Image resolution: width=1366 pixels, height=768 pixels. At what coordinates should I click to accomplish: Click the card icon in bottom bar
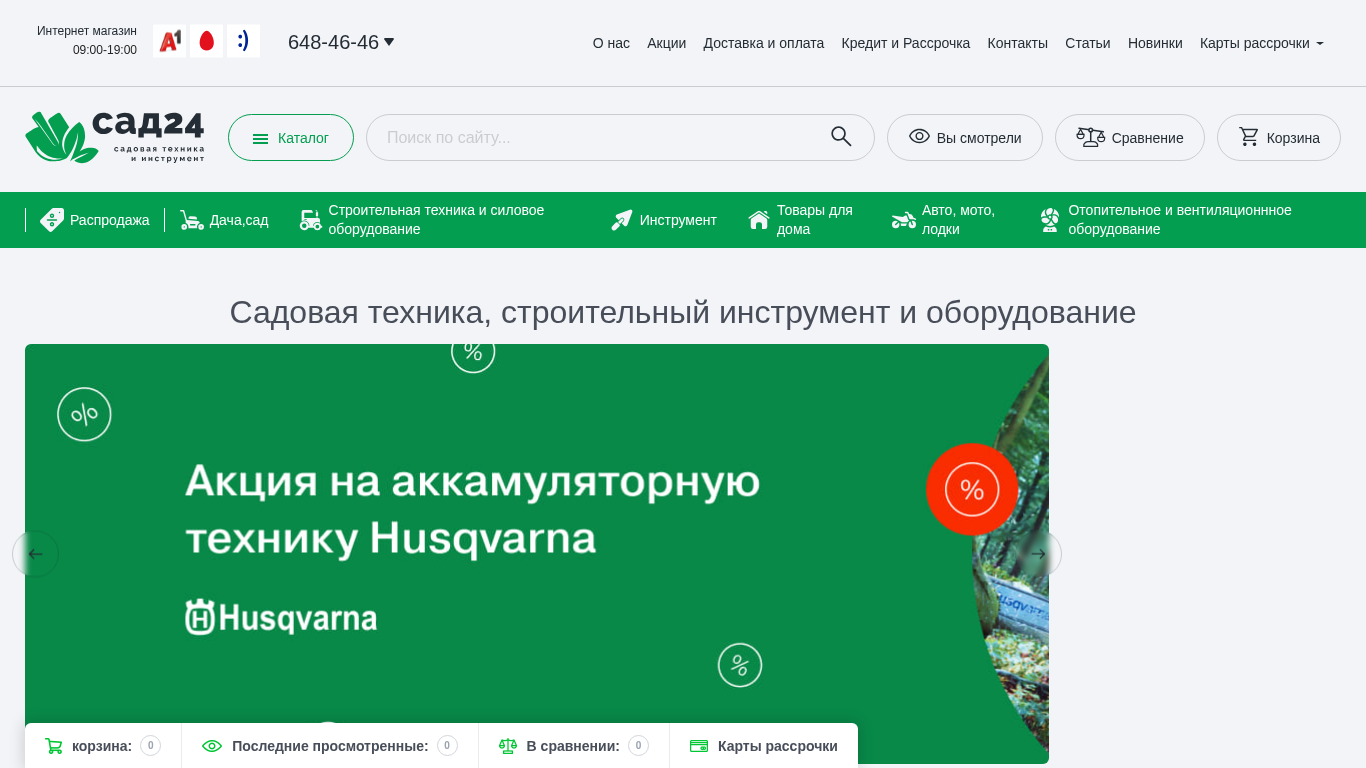(699, 746)
